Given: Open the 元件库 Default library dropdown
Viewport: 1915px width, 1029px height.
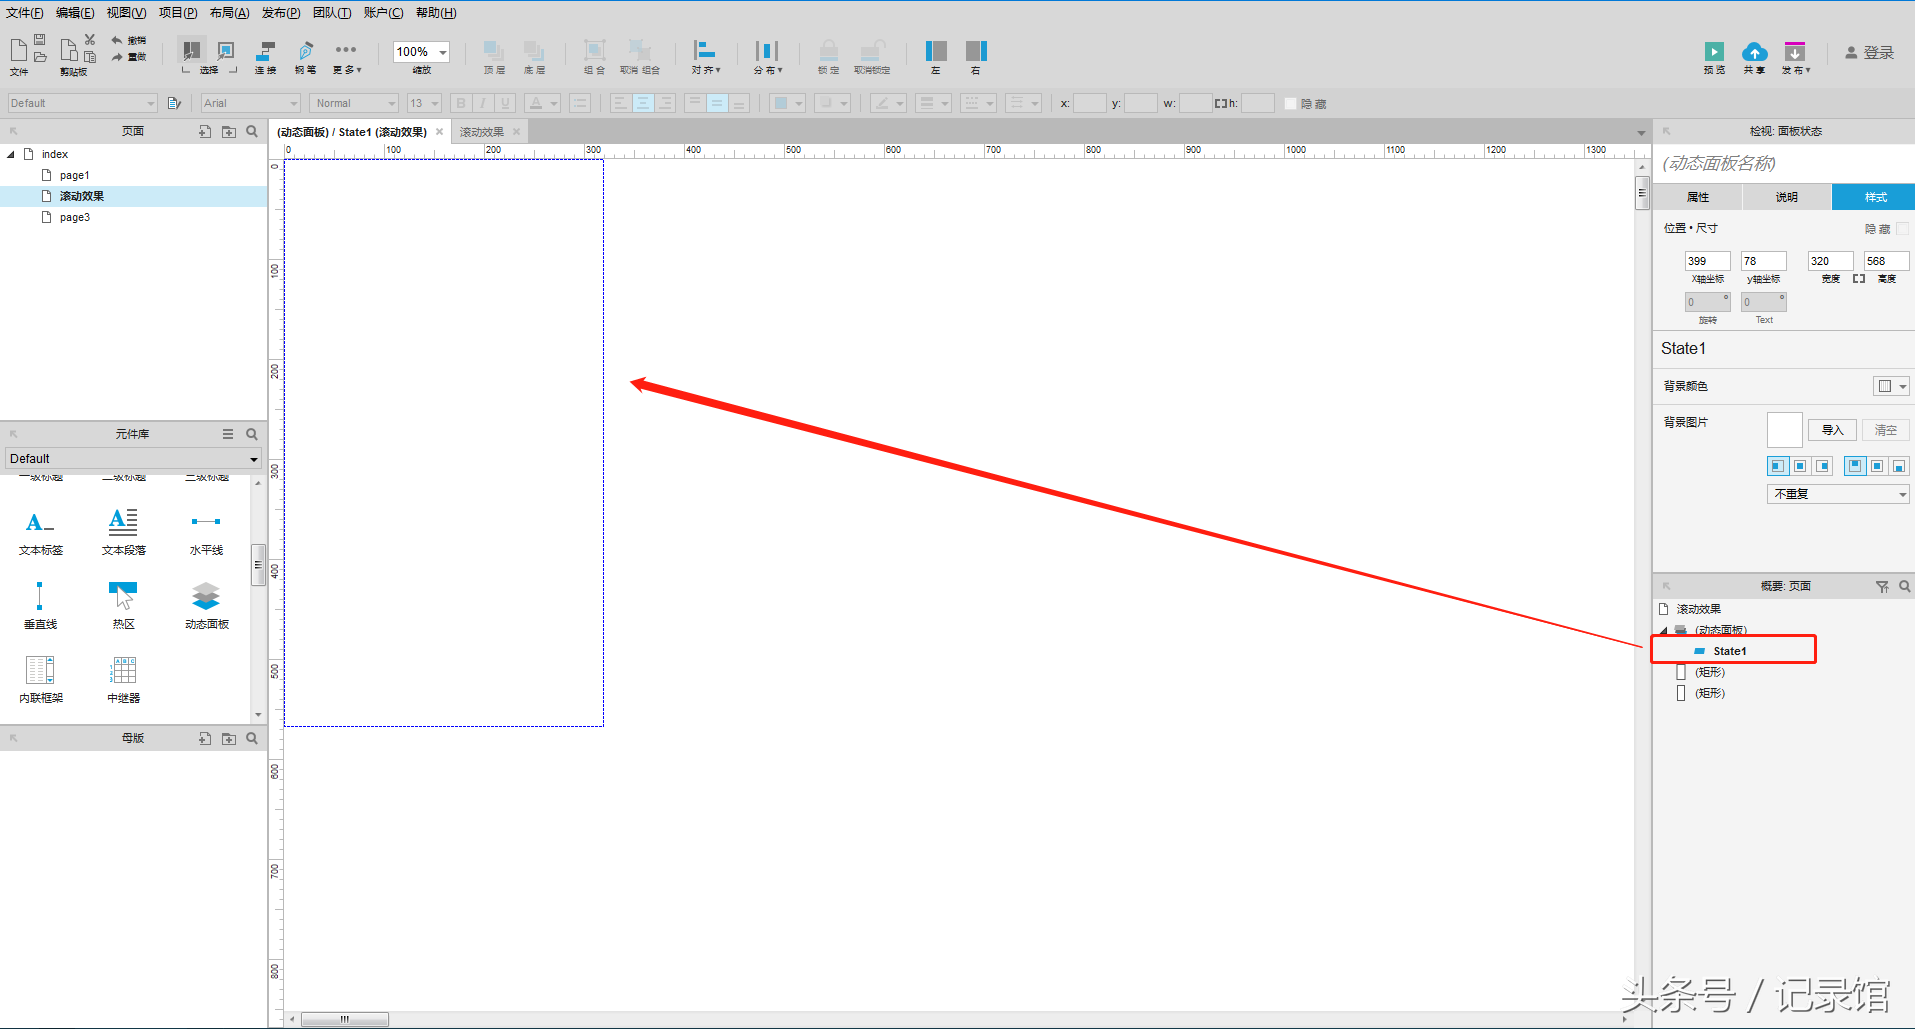Looking at the screenshot, I should tap(133, 458).
